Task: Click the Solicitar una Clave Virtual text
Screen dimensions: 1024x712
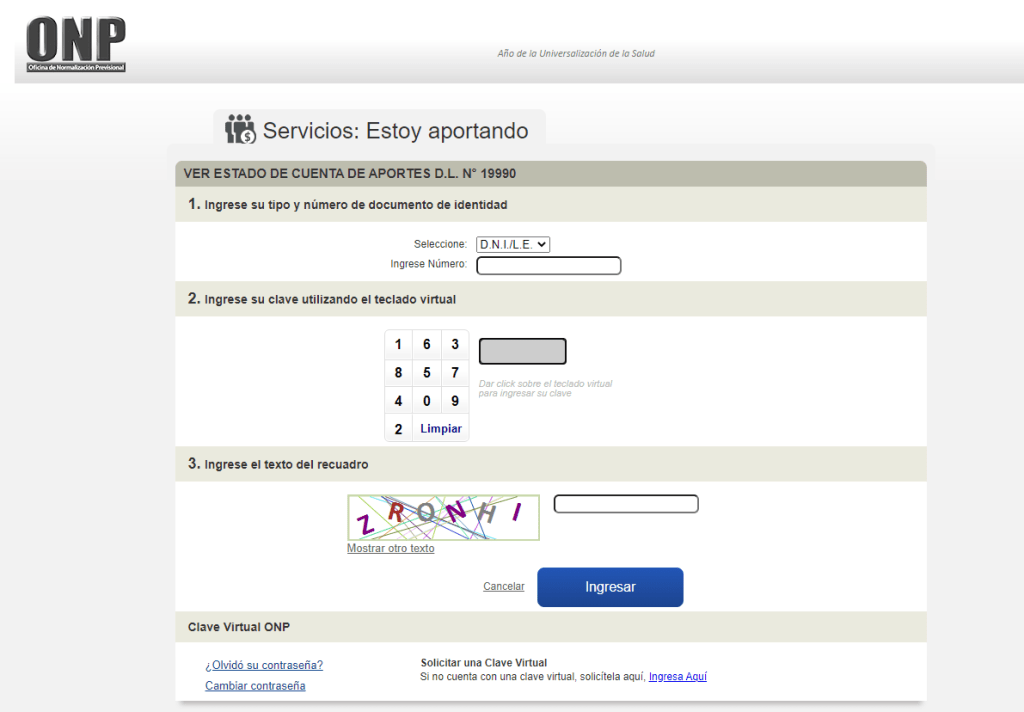Action: point(484,662)
